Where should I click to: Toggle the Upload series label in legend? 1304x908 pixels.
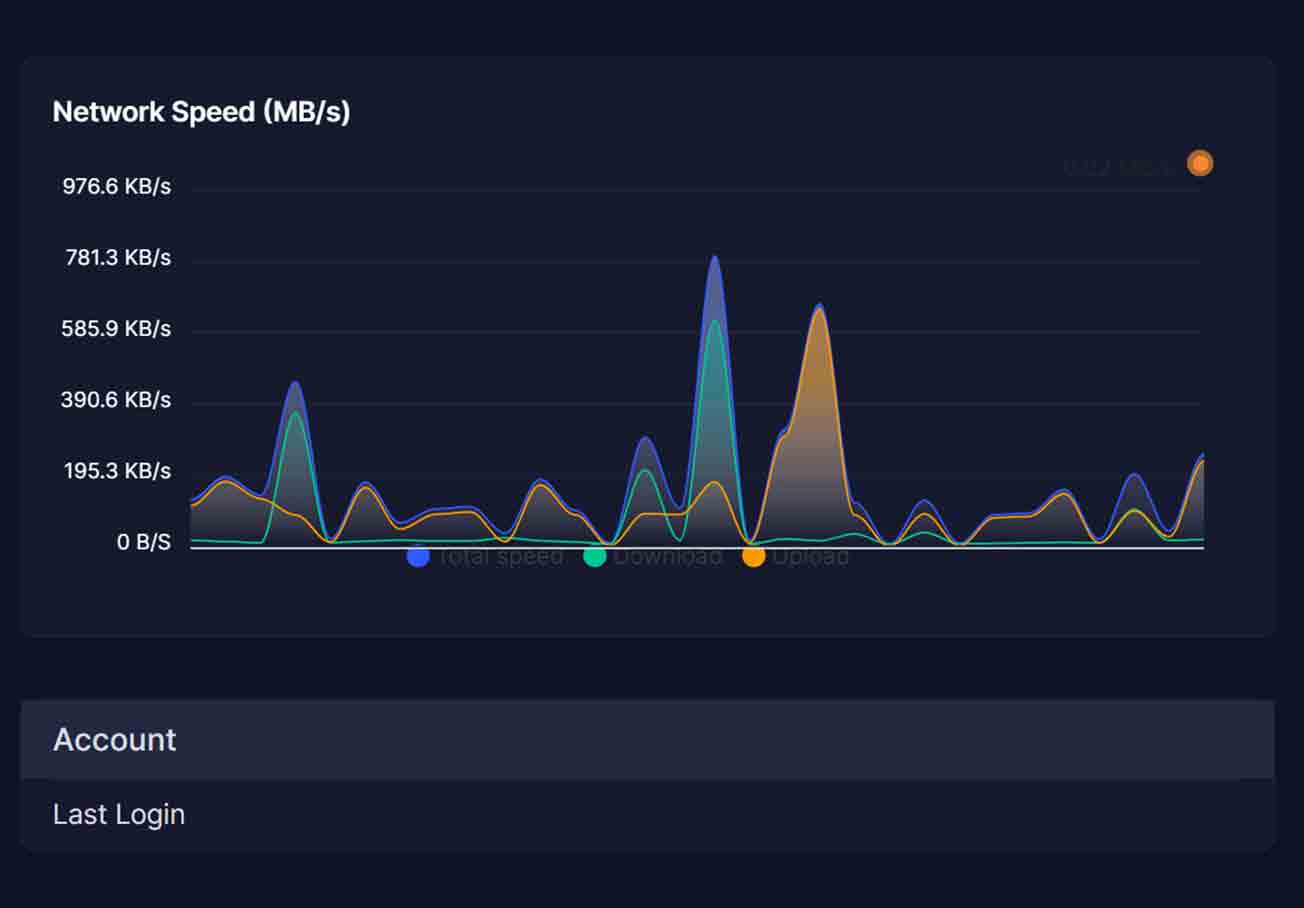(x=811, y=556)
